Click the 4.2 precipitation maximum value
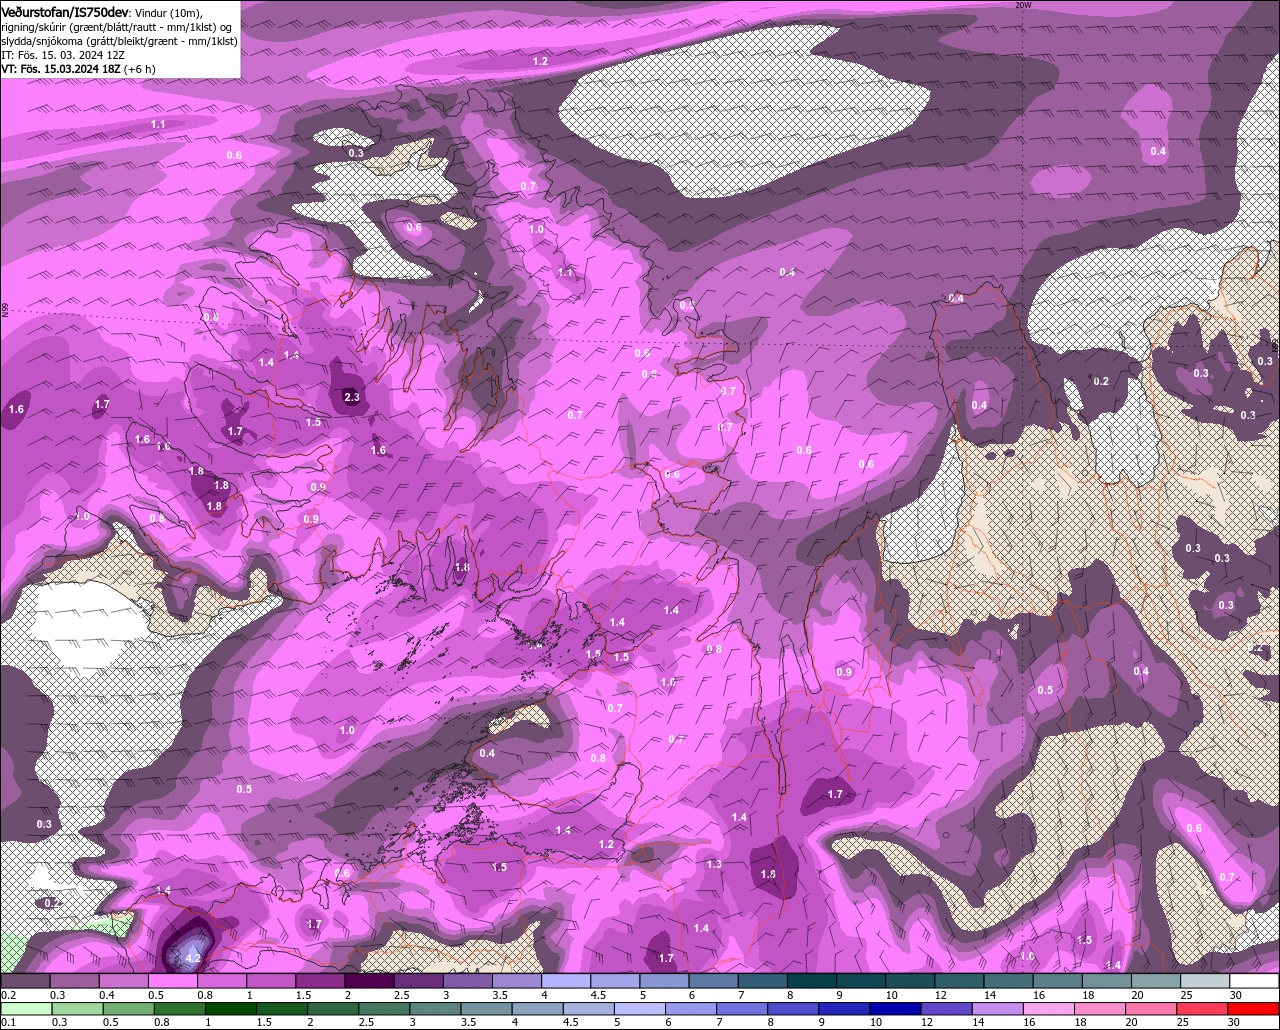This screenshot has width=1280, height=1030. 194,958
